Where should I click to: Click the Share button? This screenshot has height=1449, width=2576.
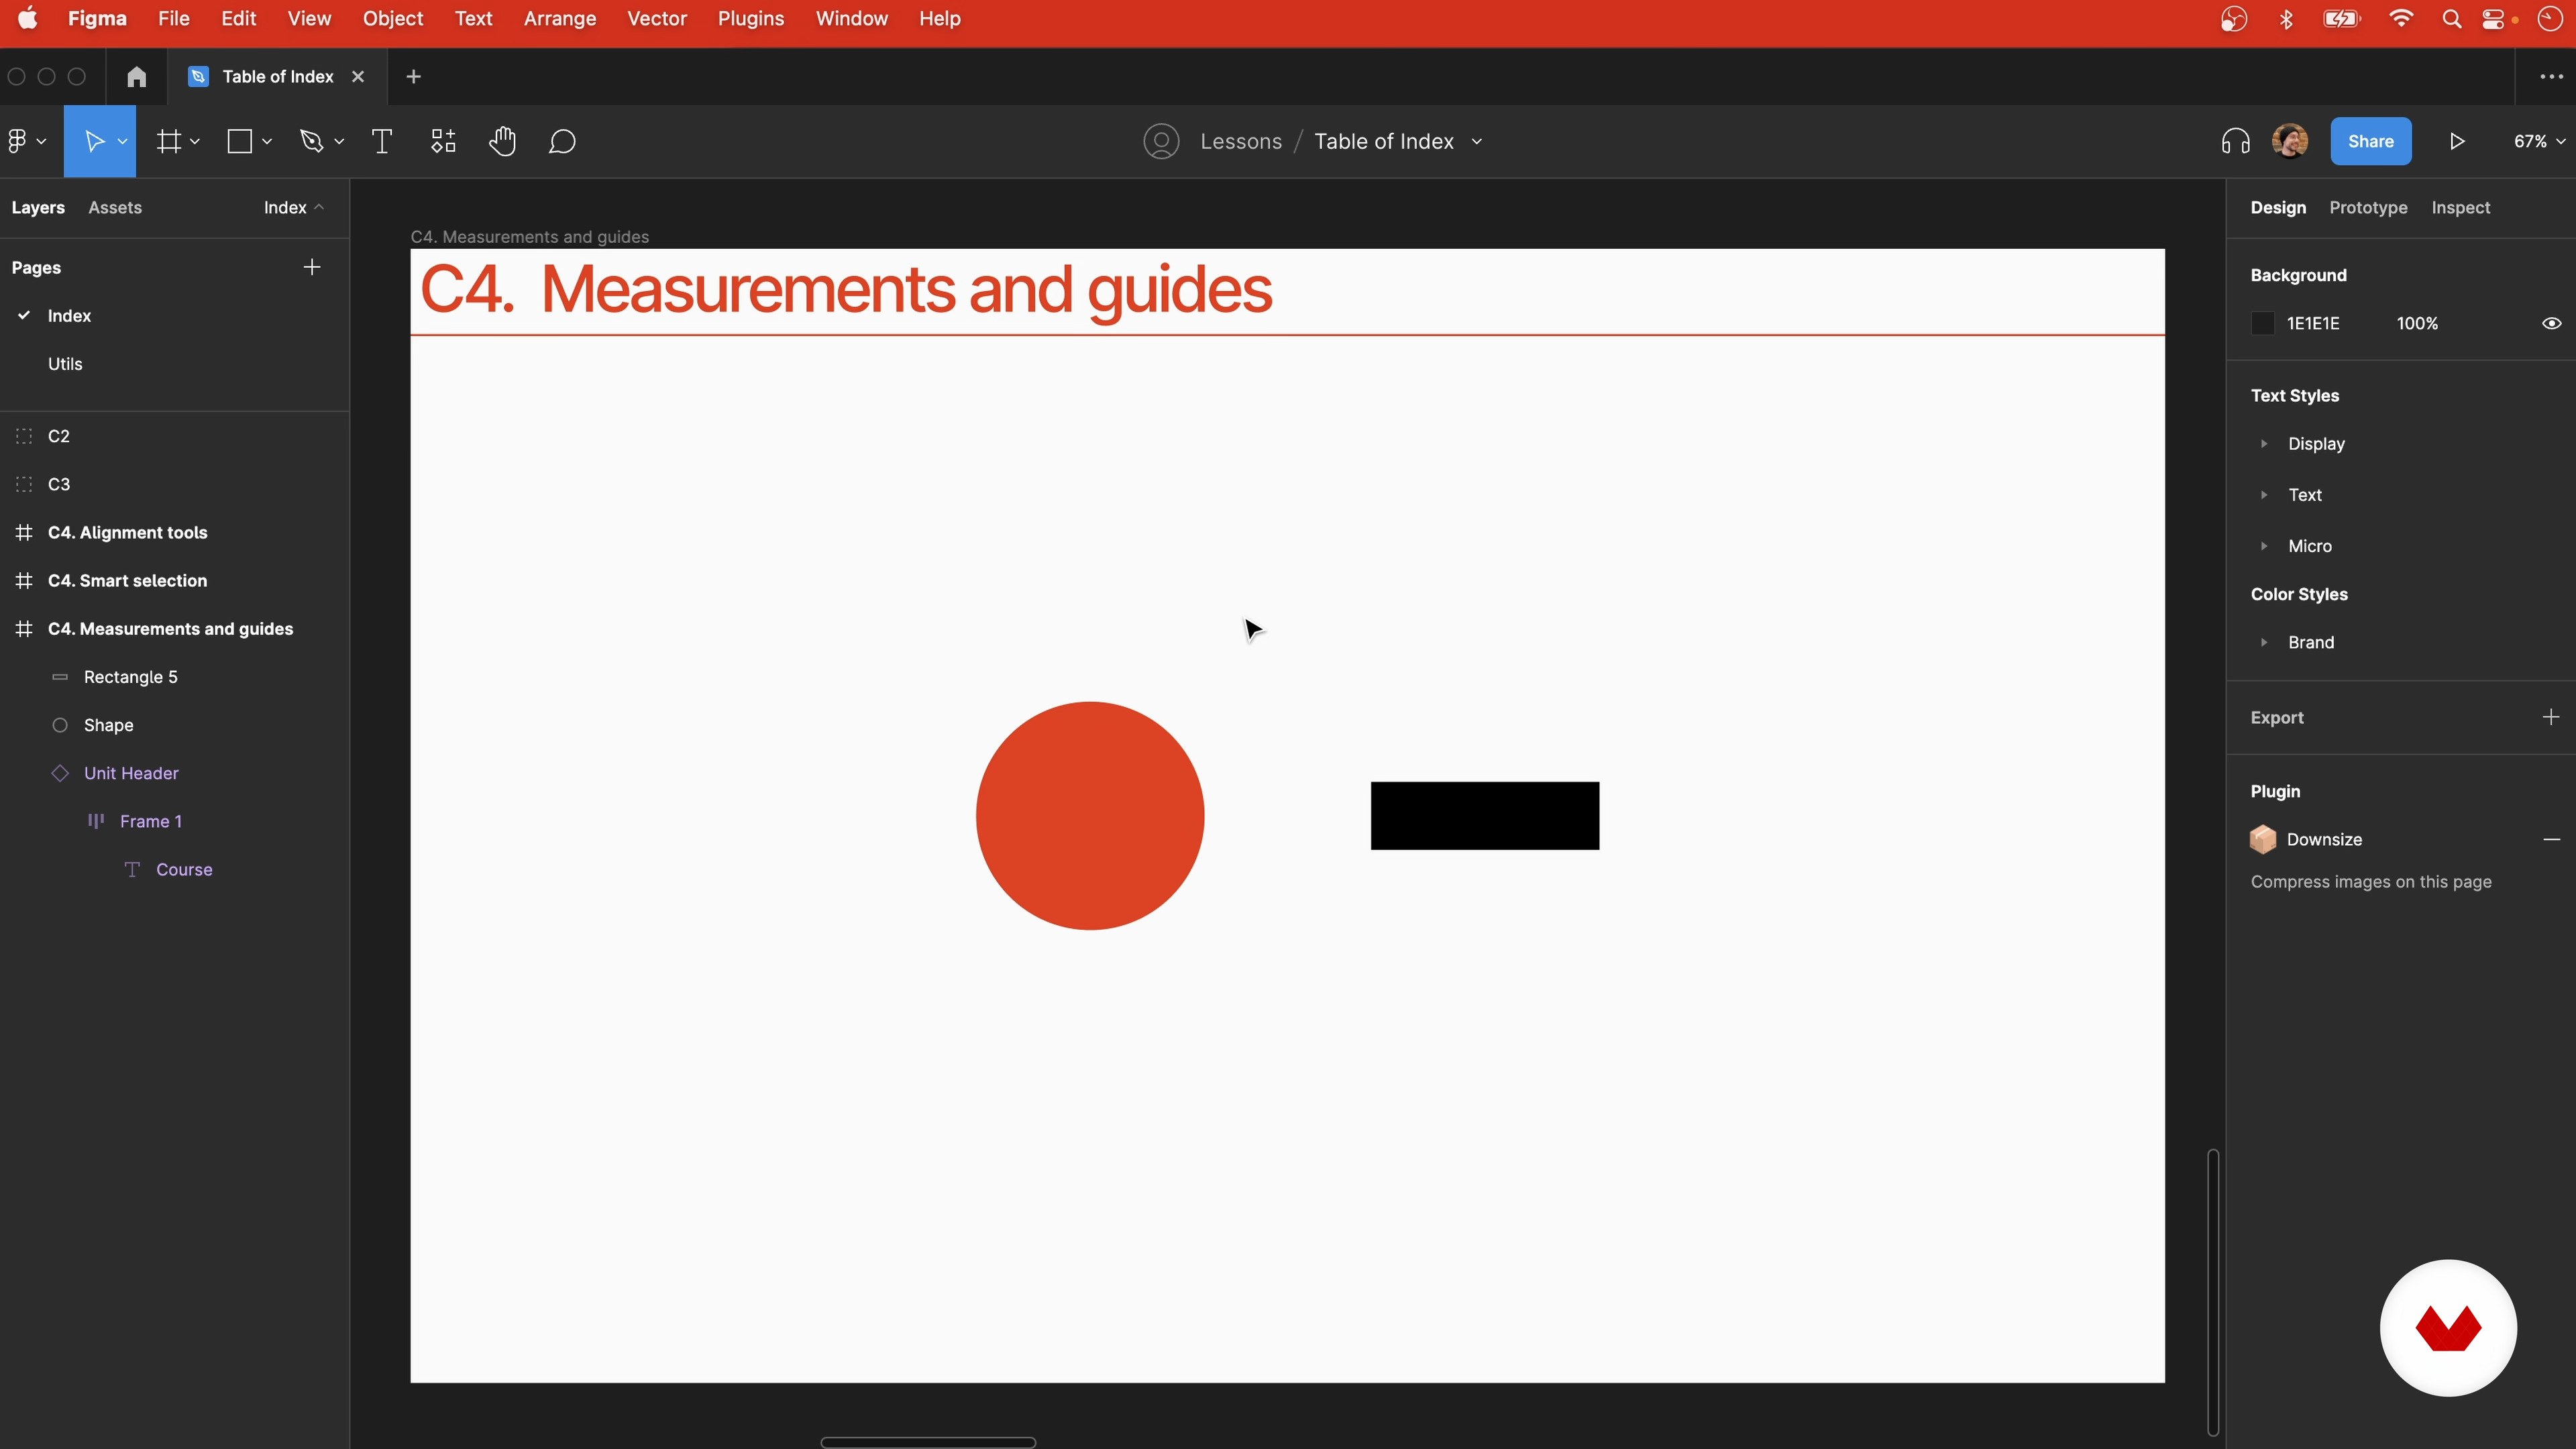[x=2370, y=141]
